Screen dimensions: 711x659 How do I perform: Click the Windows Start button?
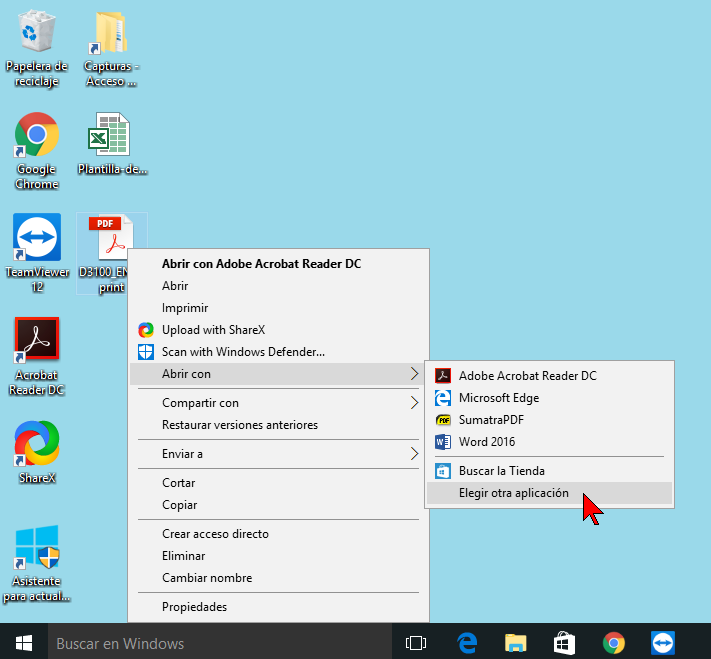pyautogui.click(x=24, y=643)
